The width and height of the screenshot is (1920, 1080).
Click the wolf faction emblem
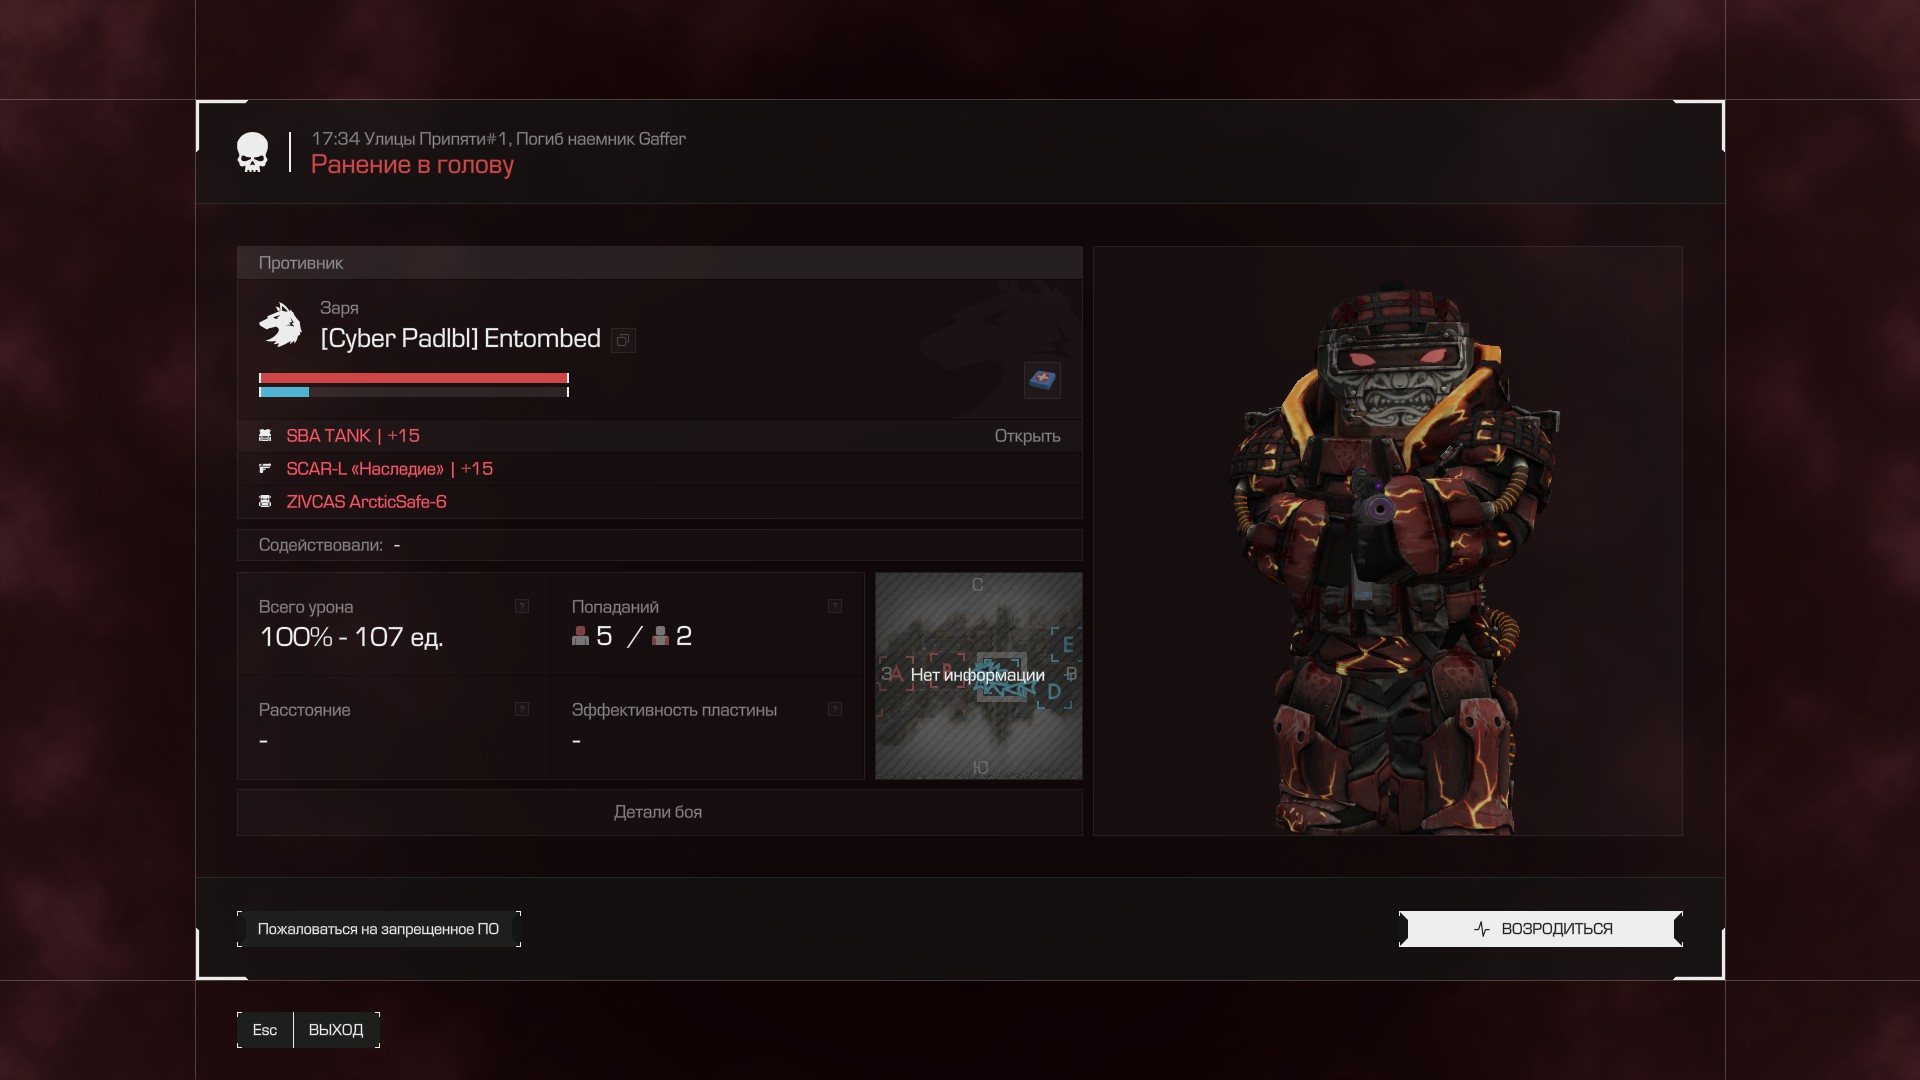pos(280,325)
